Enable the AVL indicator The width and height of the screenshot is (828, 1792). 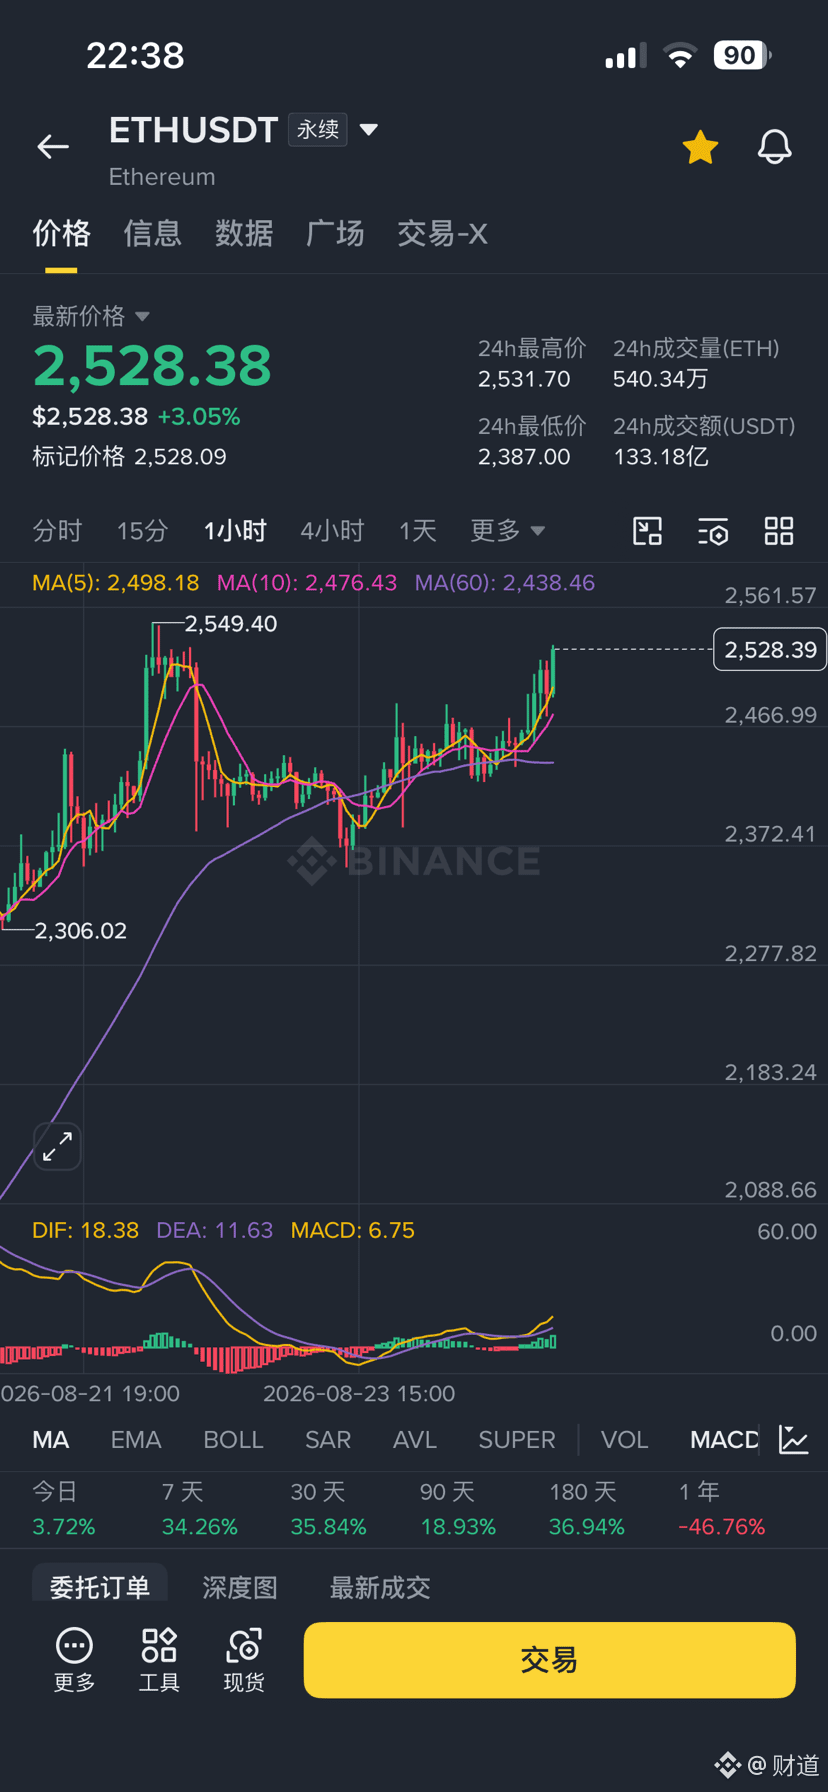tap(415, 1439)
